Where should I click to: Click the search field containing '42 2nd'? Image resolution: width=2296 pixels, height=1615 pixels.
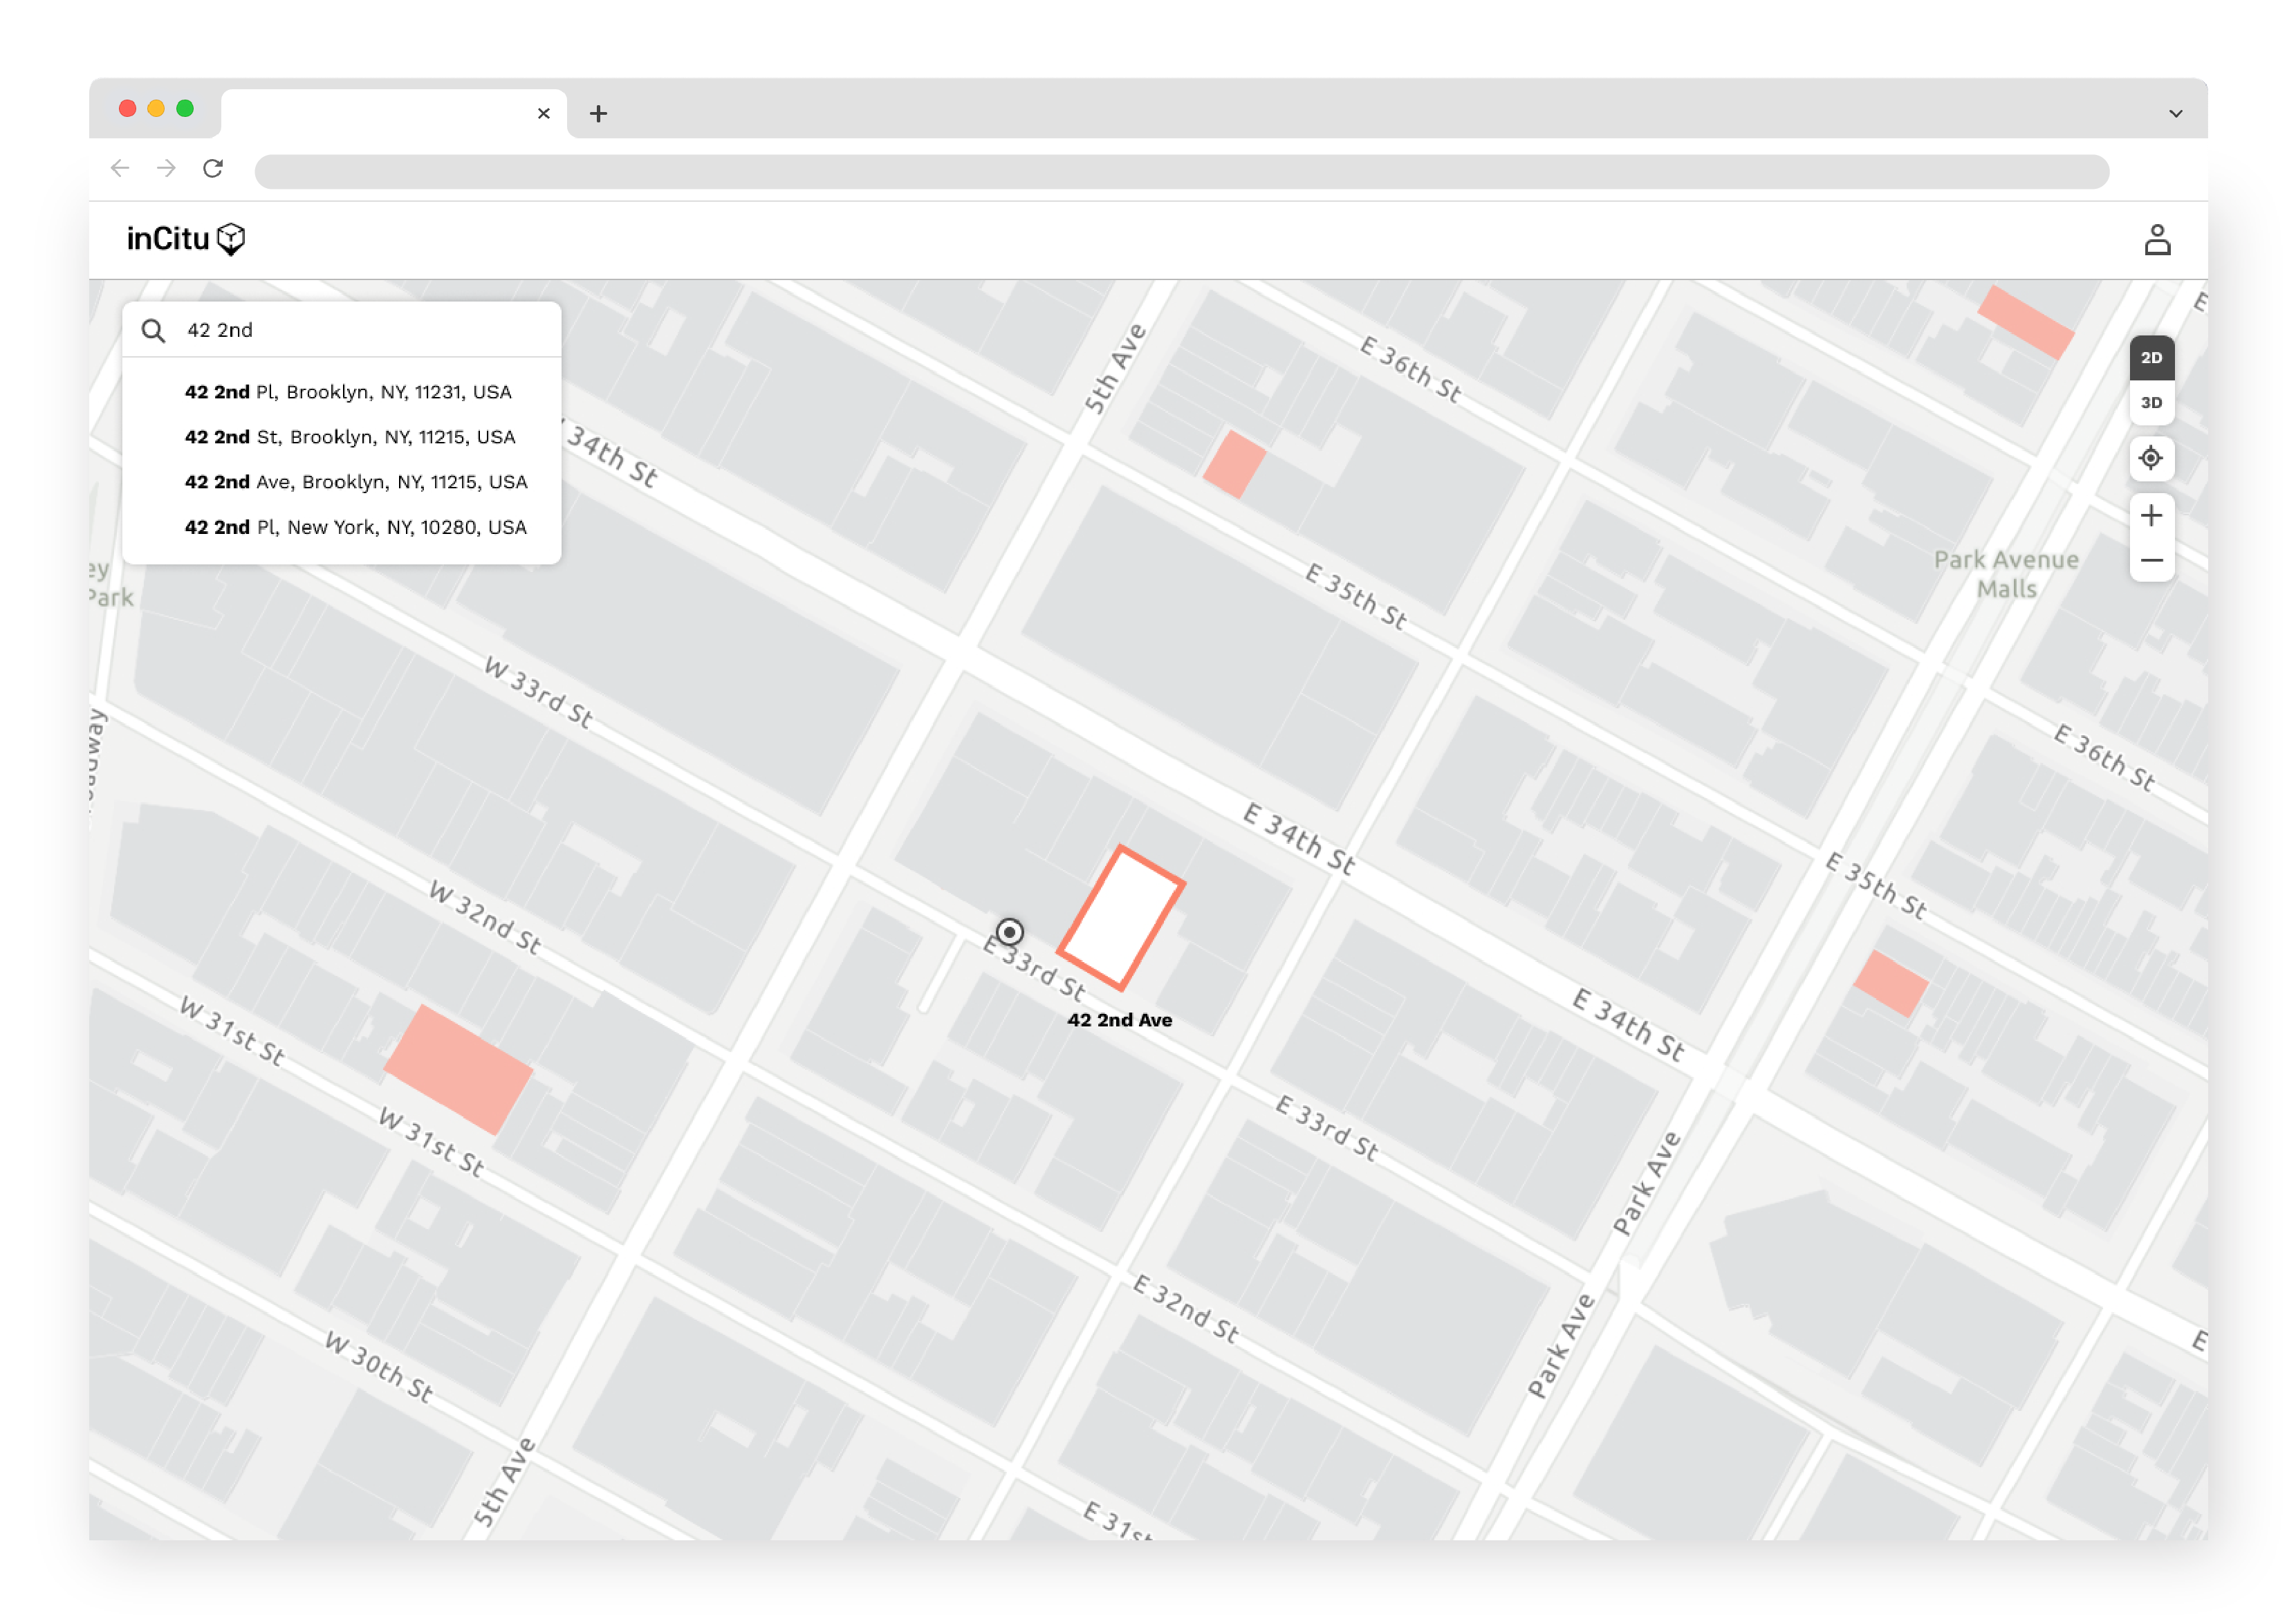(x=342, y=330)
